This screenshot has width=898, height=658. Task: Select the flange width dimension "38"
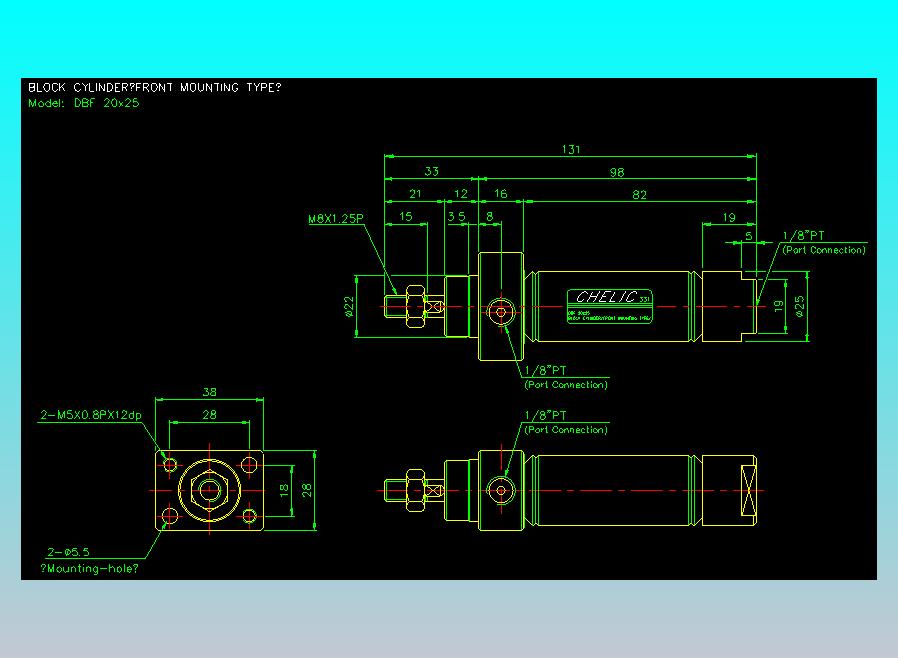coord(210,392)
